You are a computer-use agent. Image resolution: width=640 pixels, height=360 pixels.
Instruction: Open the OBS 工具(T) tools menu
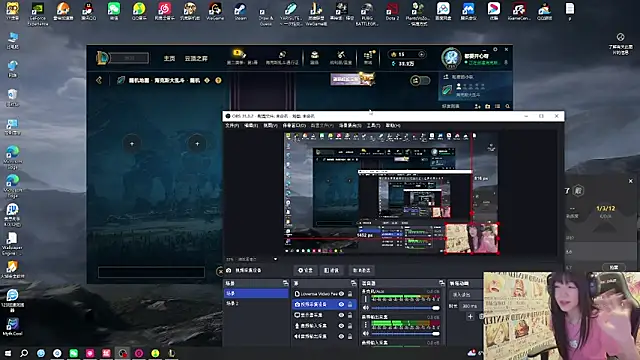[x=373, y=125]
